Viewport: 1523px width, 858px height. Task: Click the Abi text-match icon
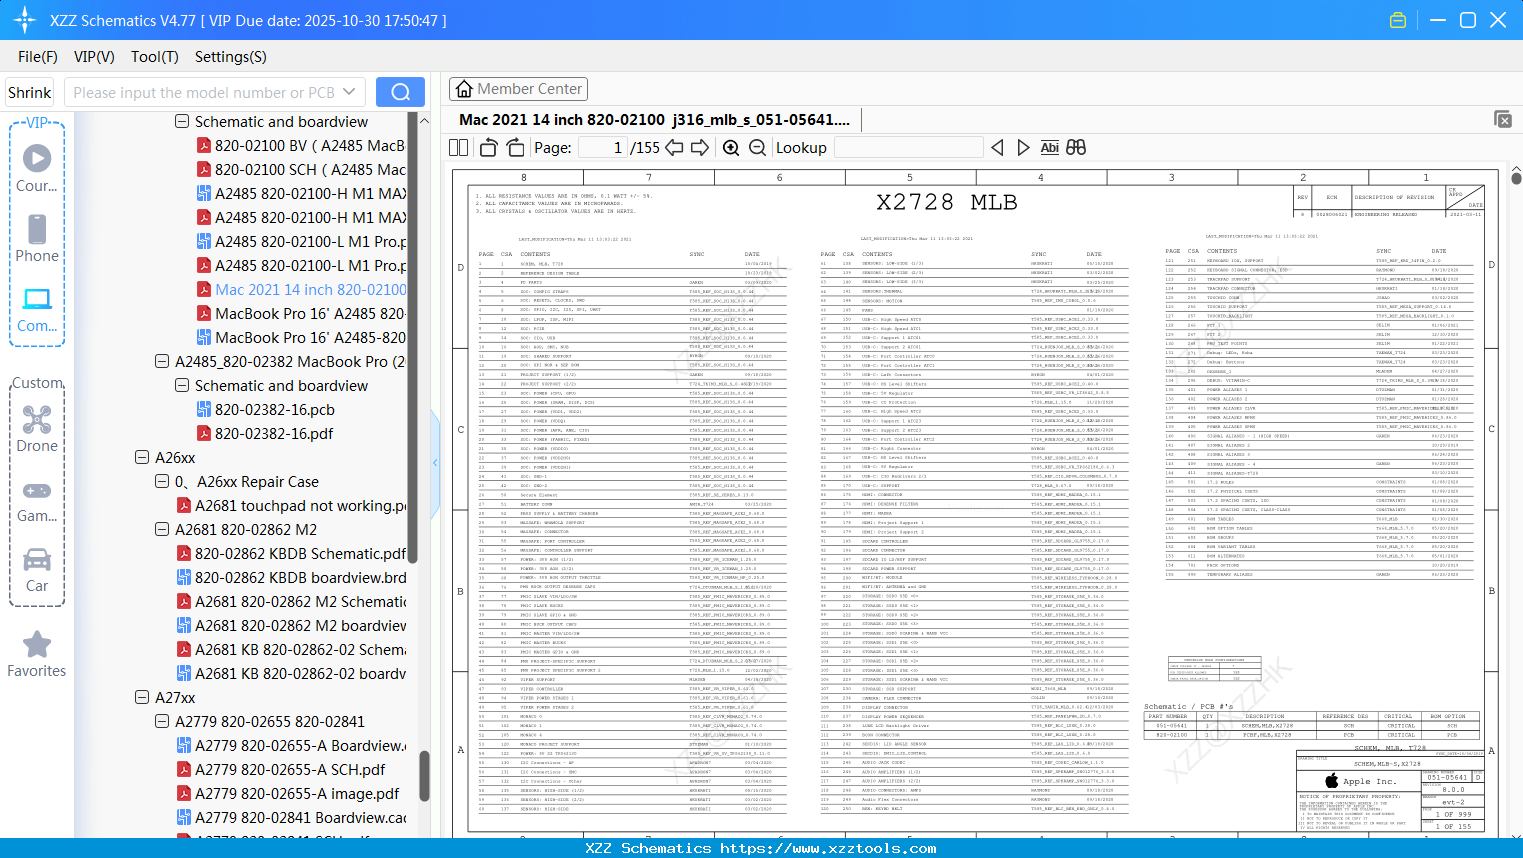(x=1049, y=148)
